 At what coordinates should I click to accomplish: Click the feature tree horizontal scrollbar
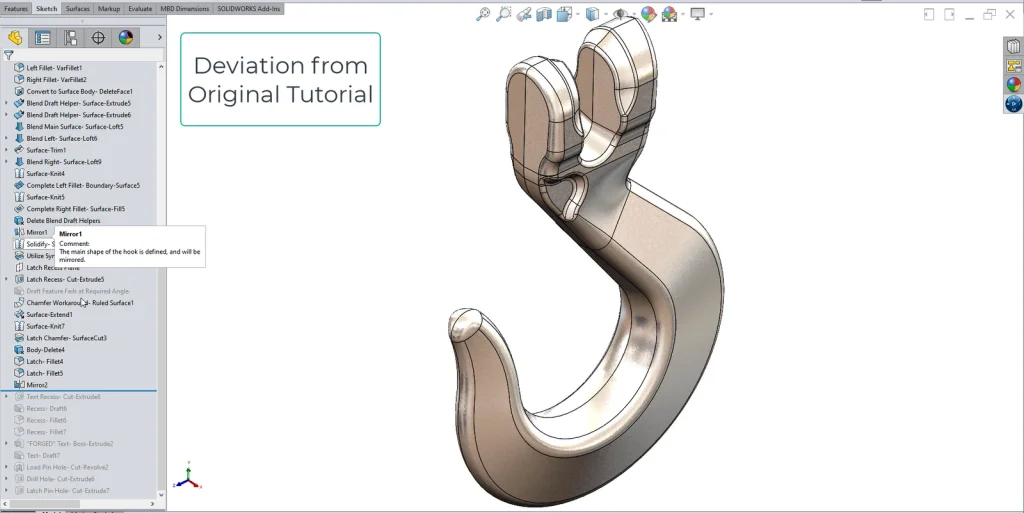click(x=60, y=504)
